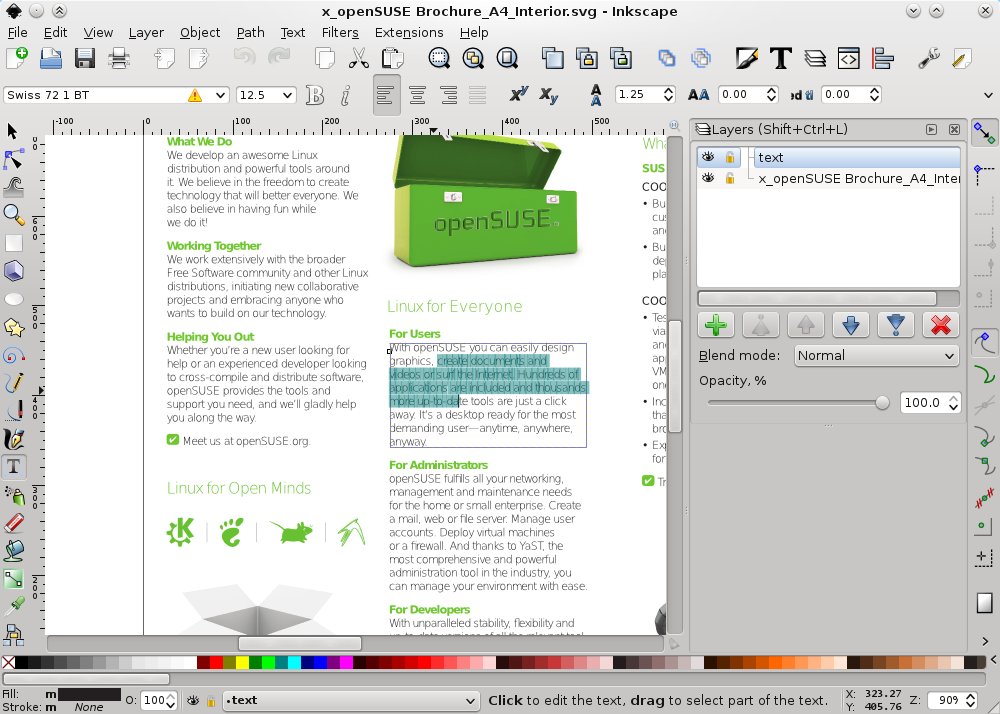Select the Zoom magnifier tool
Screen dimensions: 1000x714
tap(14, 215)
